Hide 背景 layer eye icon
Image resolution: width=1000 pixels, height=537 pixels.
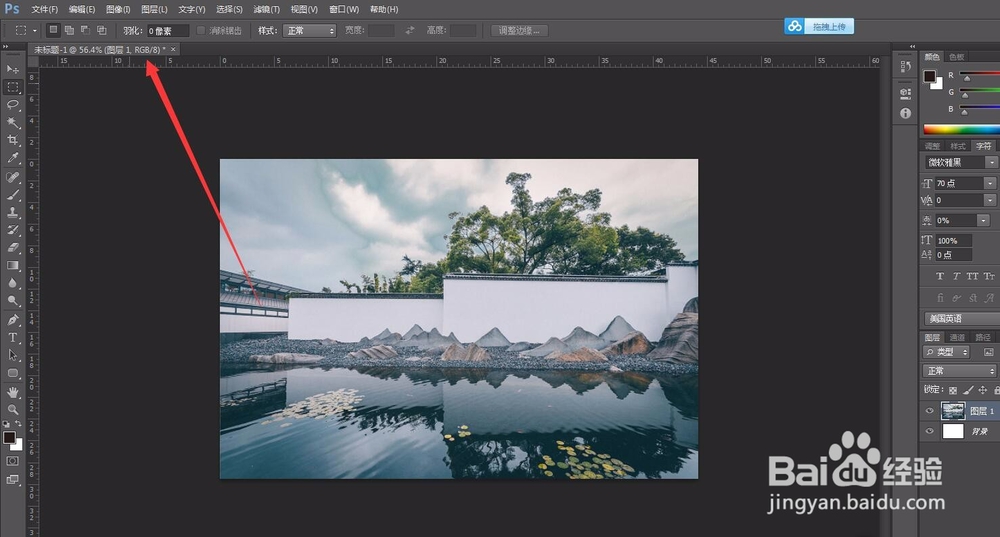click(x=929, y=431)
